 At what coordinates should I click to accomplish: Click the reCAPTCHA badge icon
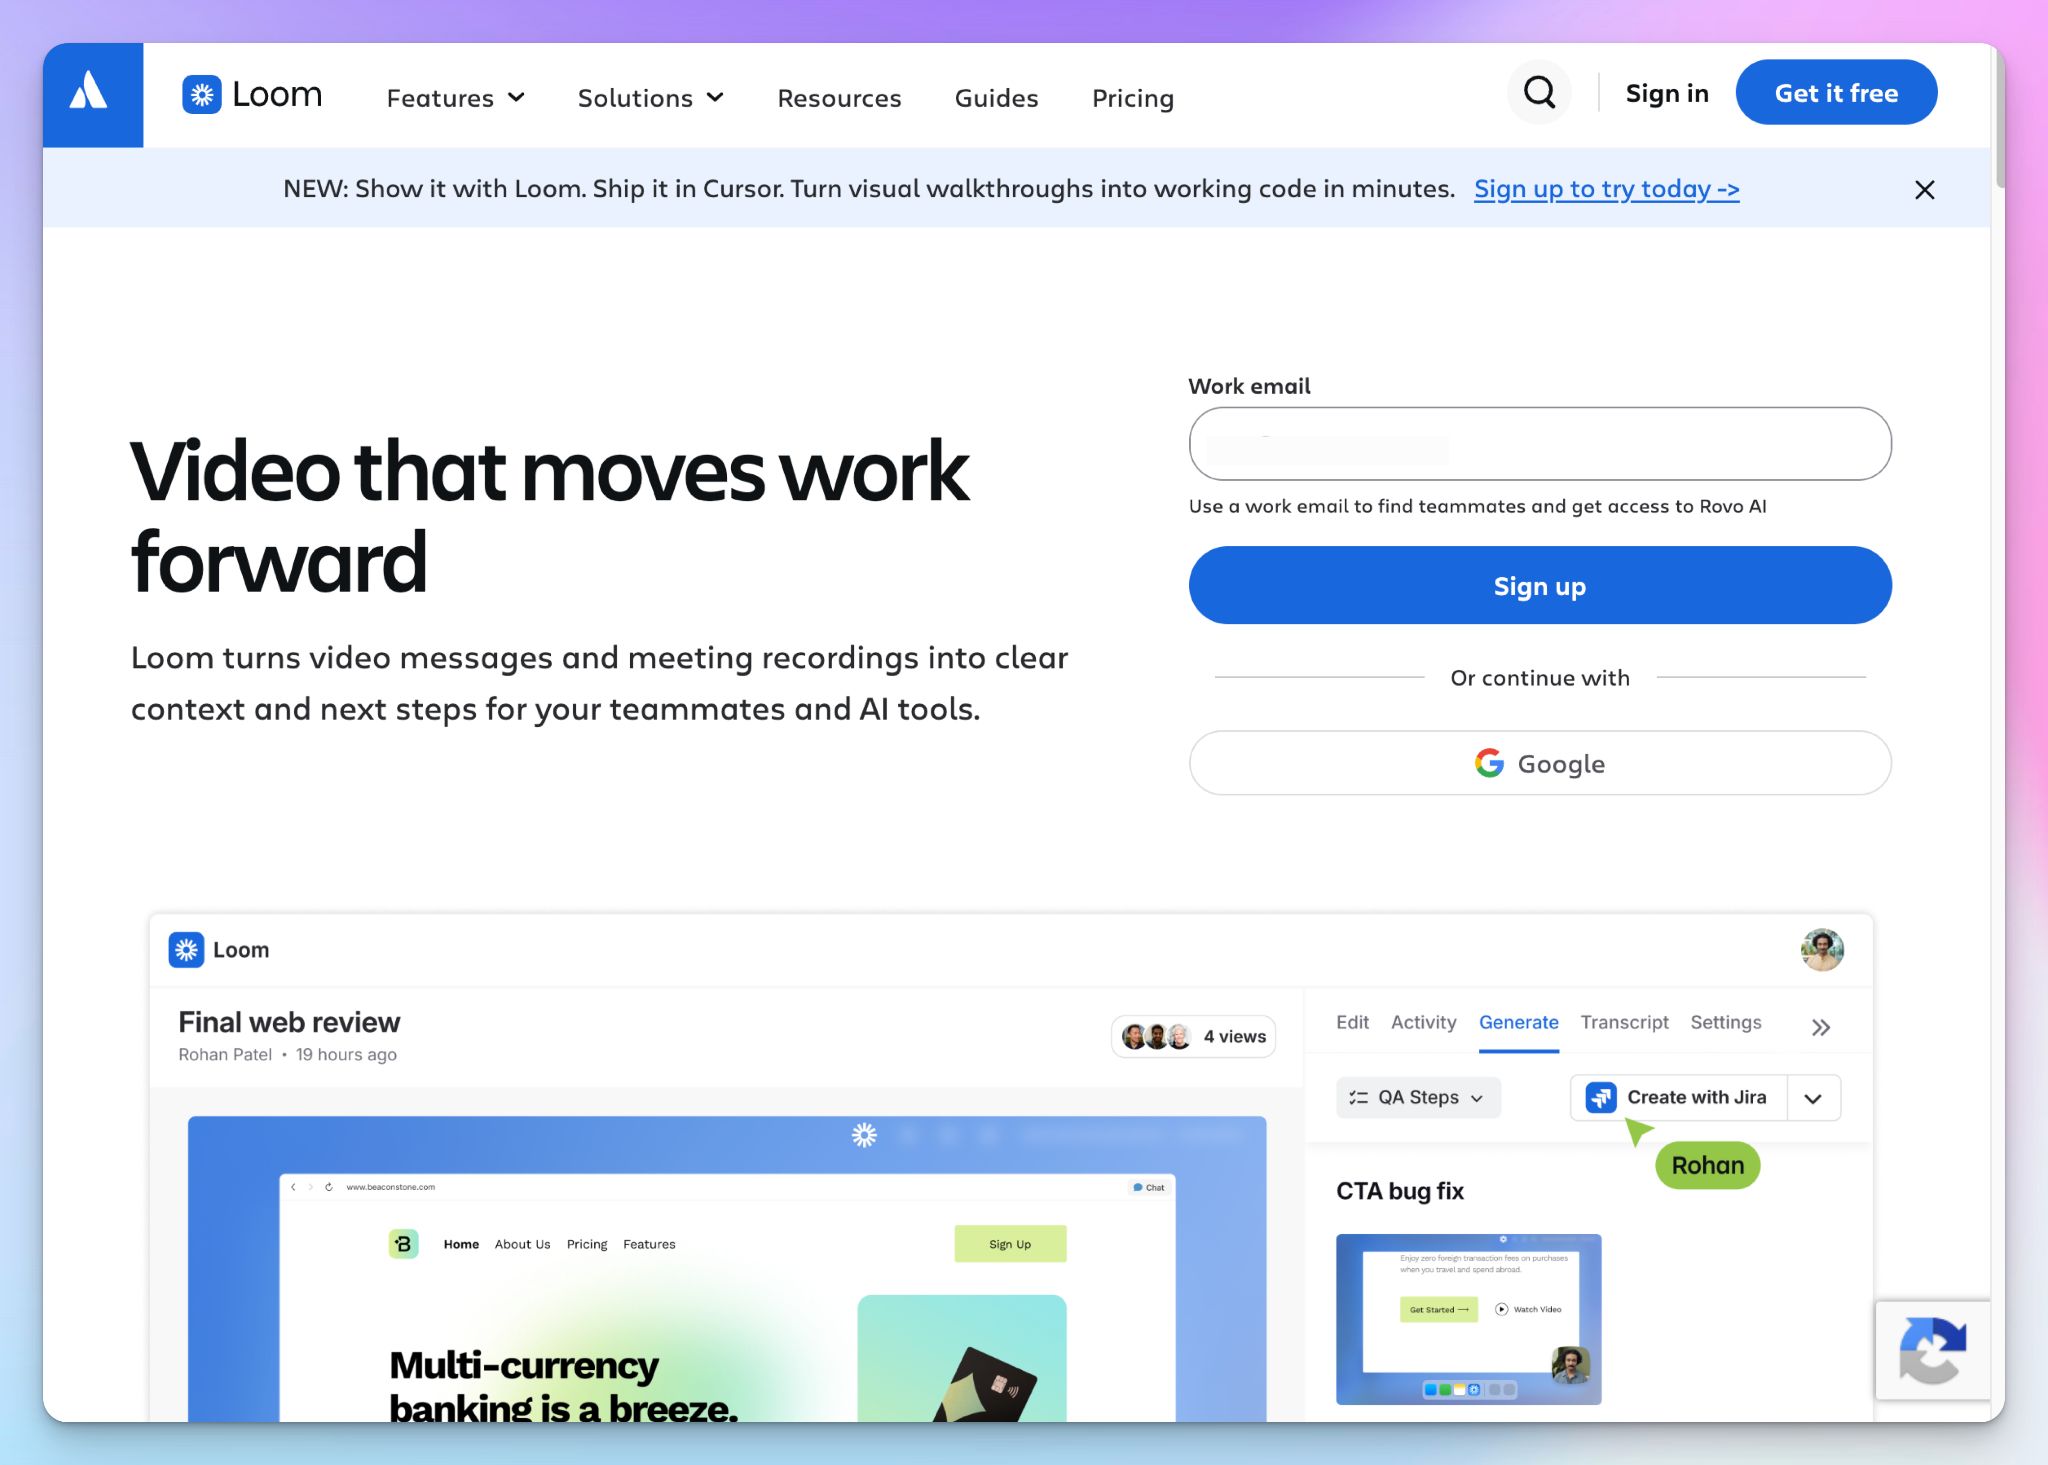tap(1932, 1350)
